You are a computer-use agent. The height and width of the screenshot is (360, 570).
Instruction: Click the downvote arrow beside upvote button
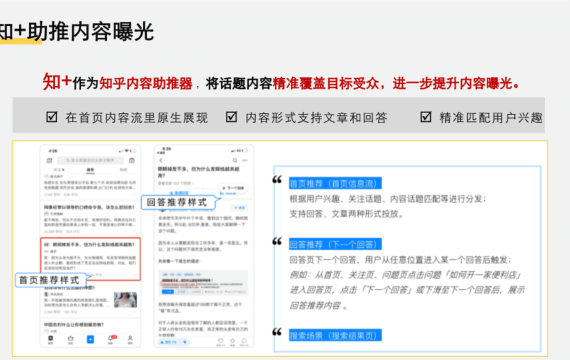click(x=185, y=342)
